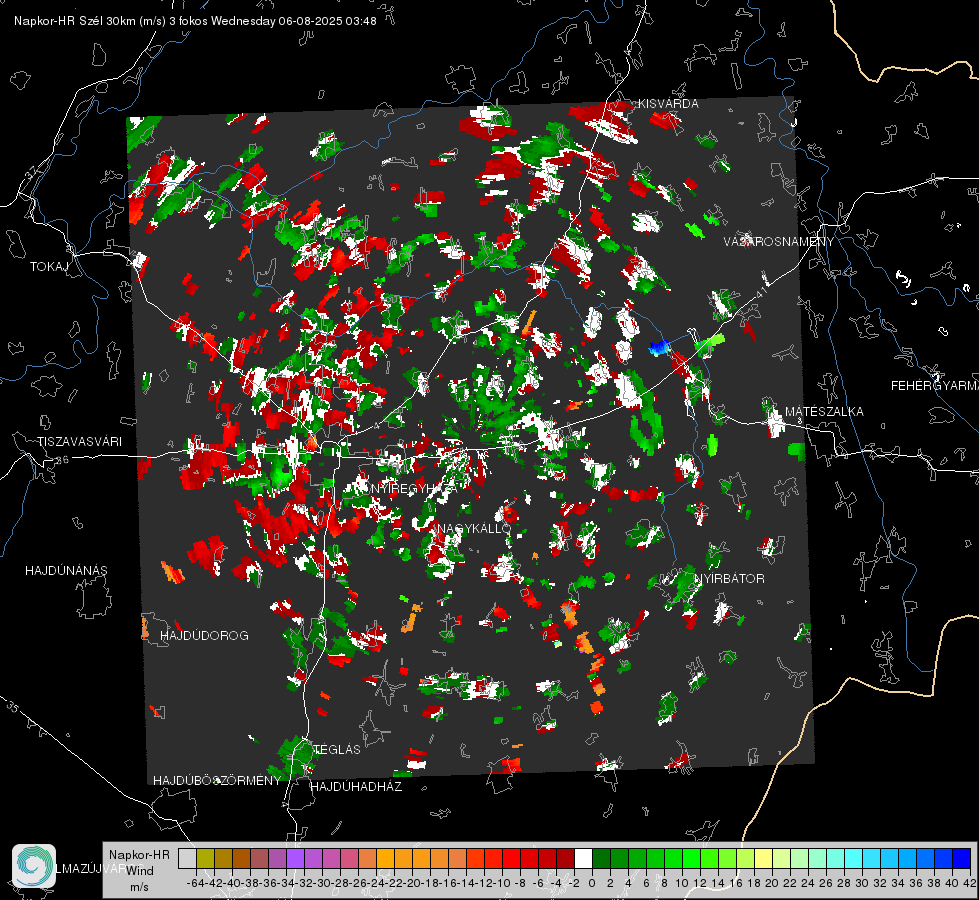Screen dimensions: 979x900
Task: Click the FEHÉRGYARMAT city label
Action: 934,386
